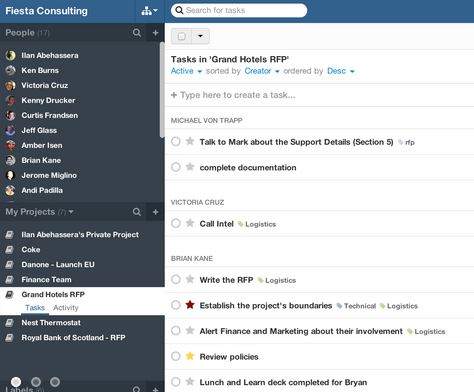Open the Desc order dropdown
The width and height of the screenshot is (474, 392).
pos(341,71)
